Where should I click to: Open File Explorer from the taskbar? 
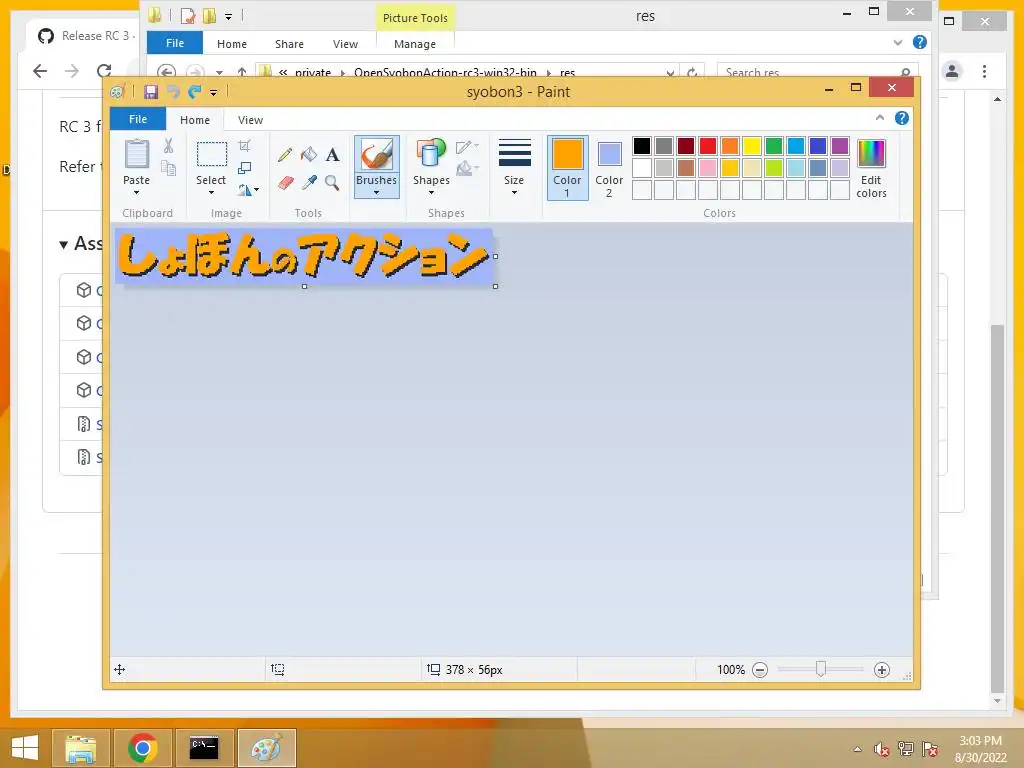[x=80, y=748]
